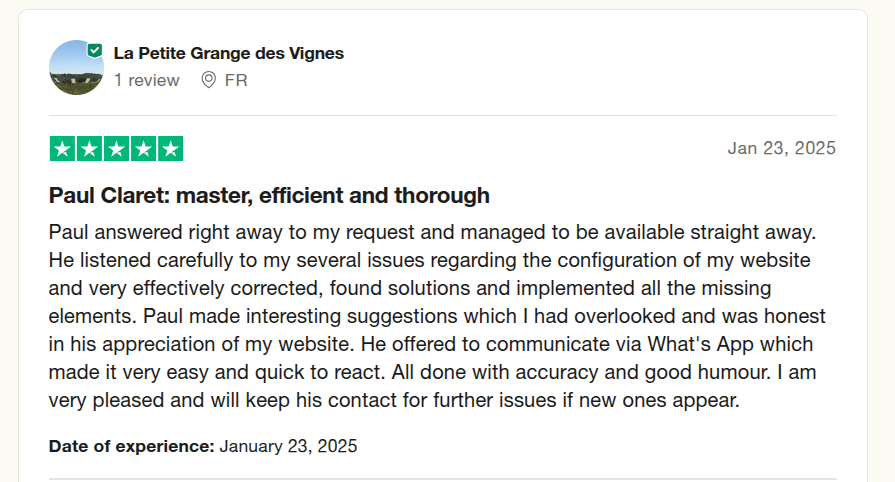This screenshot has height=482, width=895.
Task: Open La Petite Grange des Vignes profile
Action: [x=228, y=53]
